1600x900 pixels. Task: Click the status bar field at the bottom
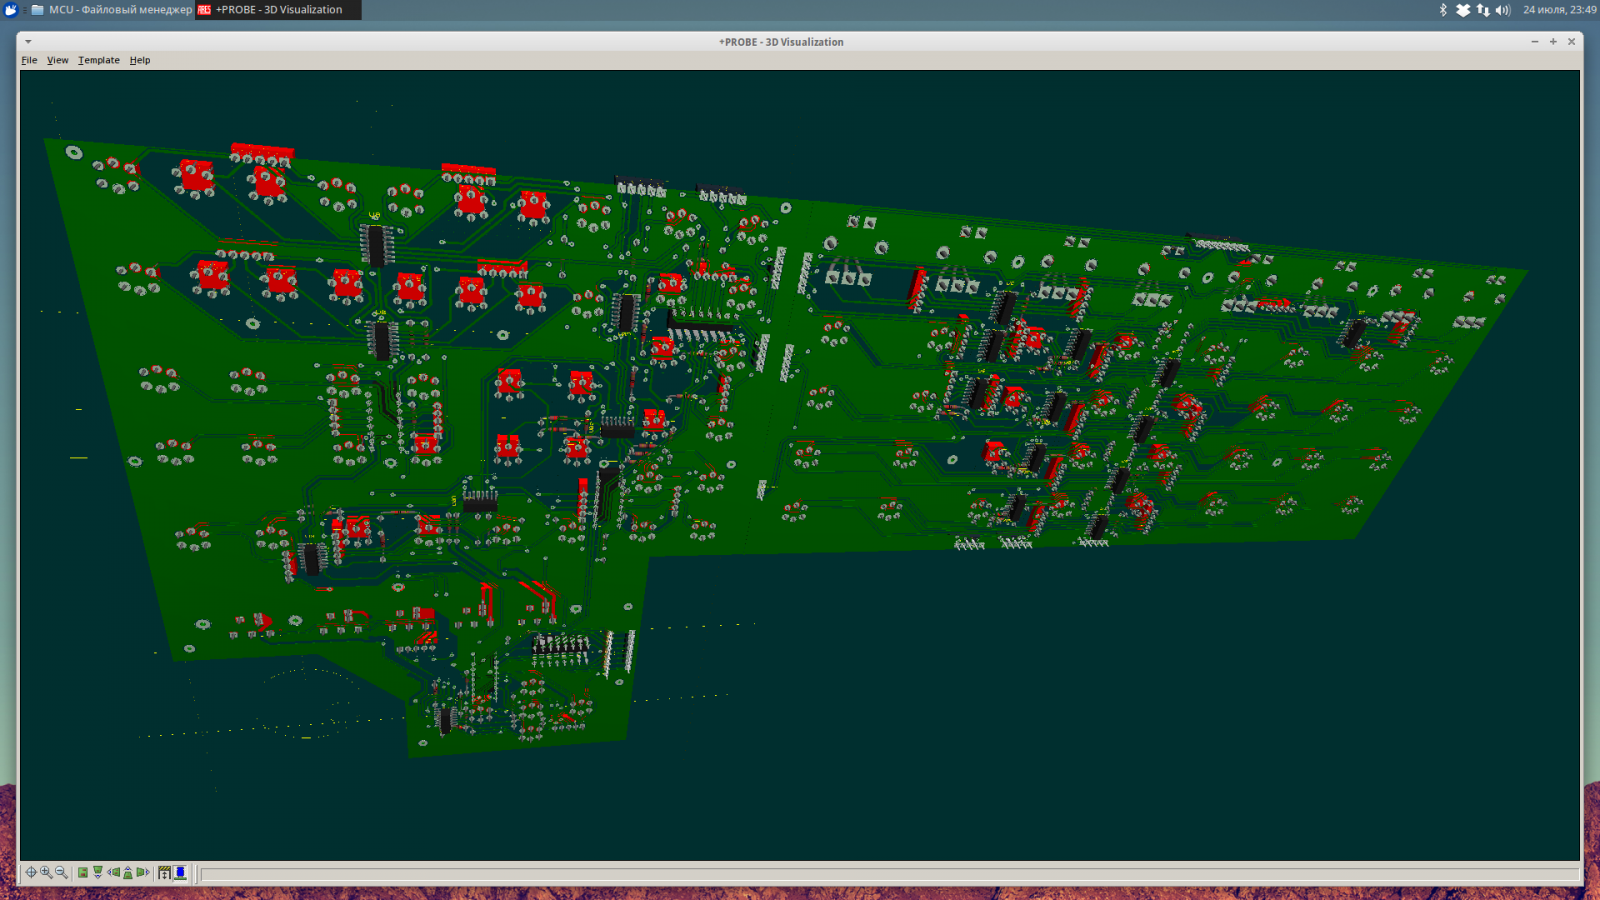pos(888,874)
